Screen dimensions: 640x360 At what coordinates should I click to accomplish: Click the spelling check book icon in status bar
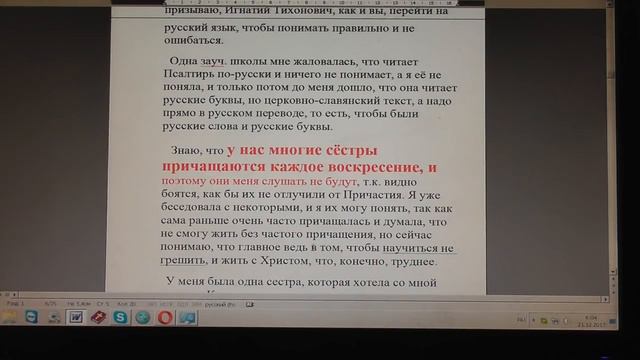tap(249, 304)
